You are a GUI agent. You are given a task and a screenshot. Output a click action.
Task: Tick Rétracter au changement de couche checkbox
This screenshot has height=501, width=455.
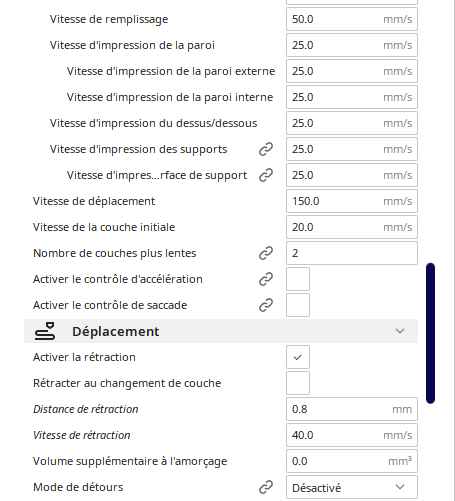298,383
